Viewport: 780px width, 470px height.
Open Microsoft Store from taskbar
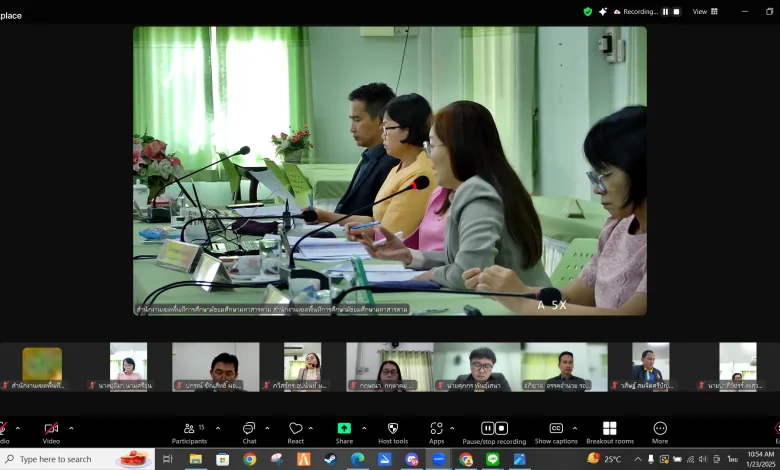click(x=222, y=459)
